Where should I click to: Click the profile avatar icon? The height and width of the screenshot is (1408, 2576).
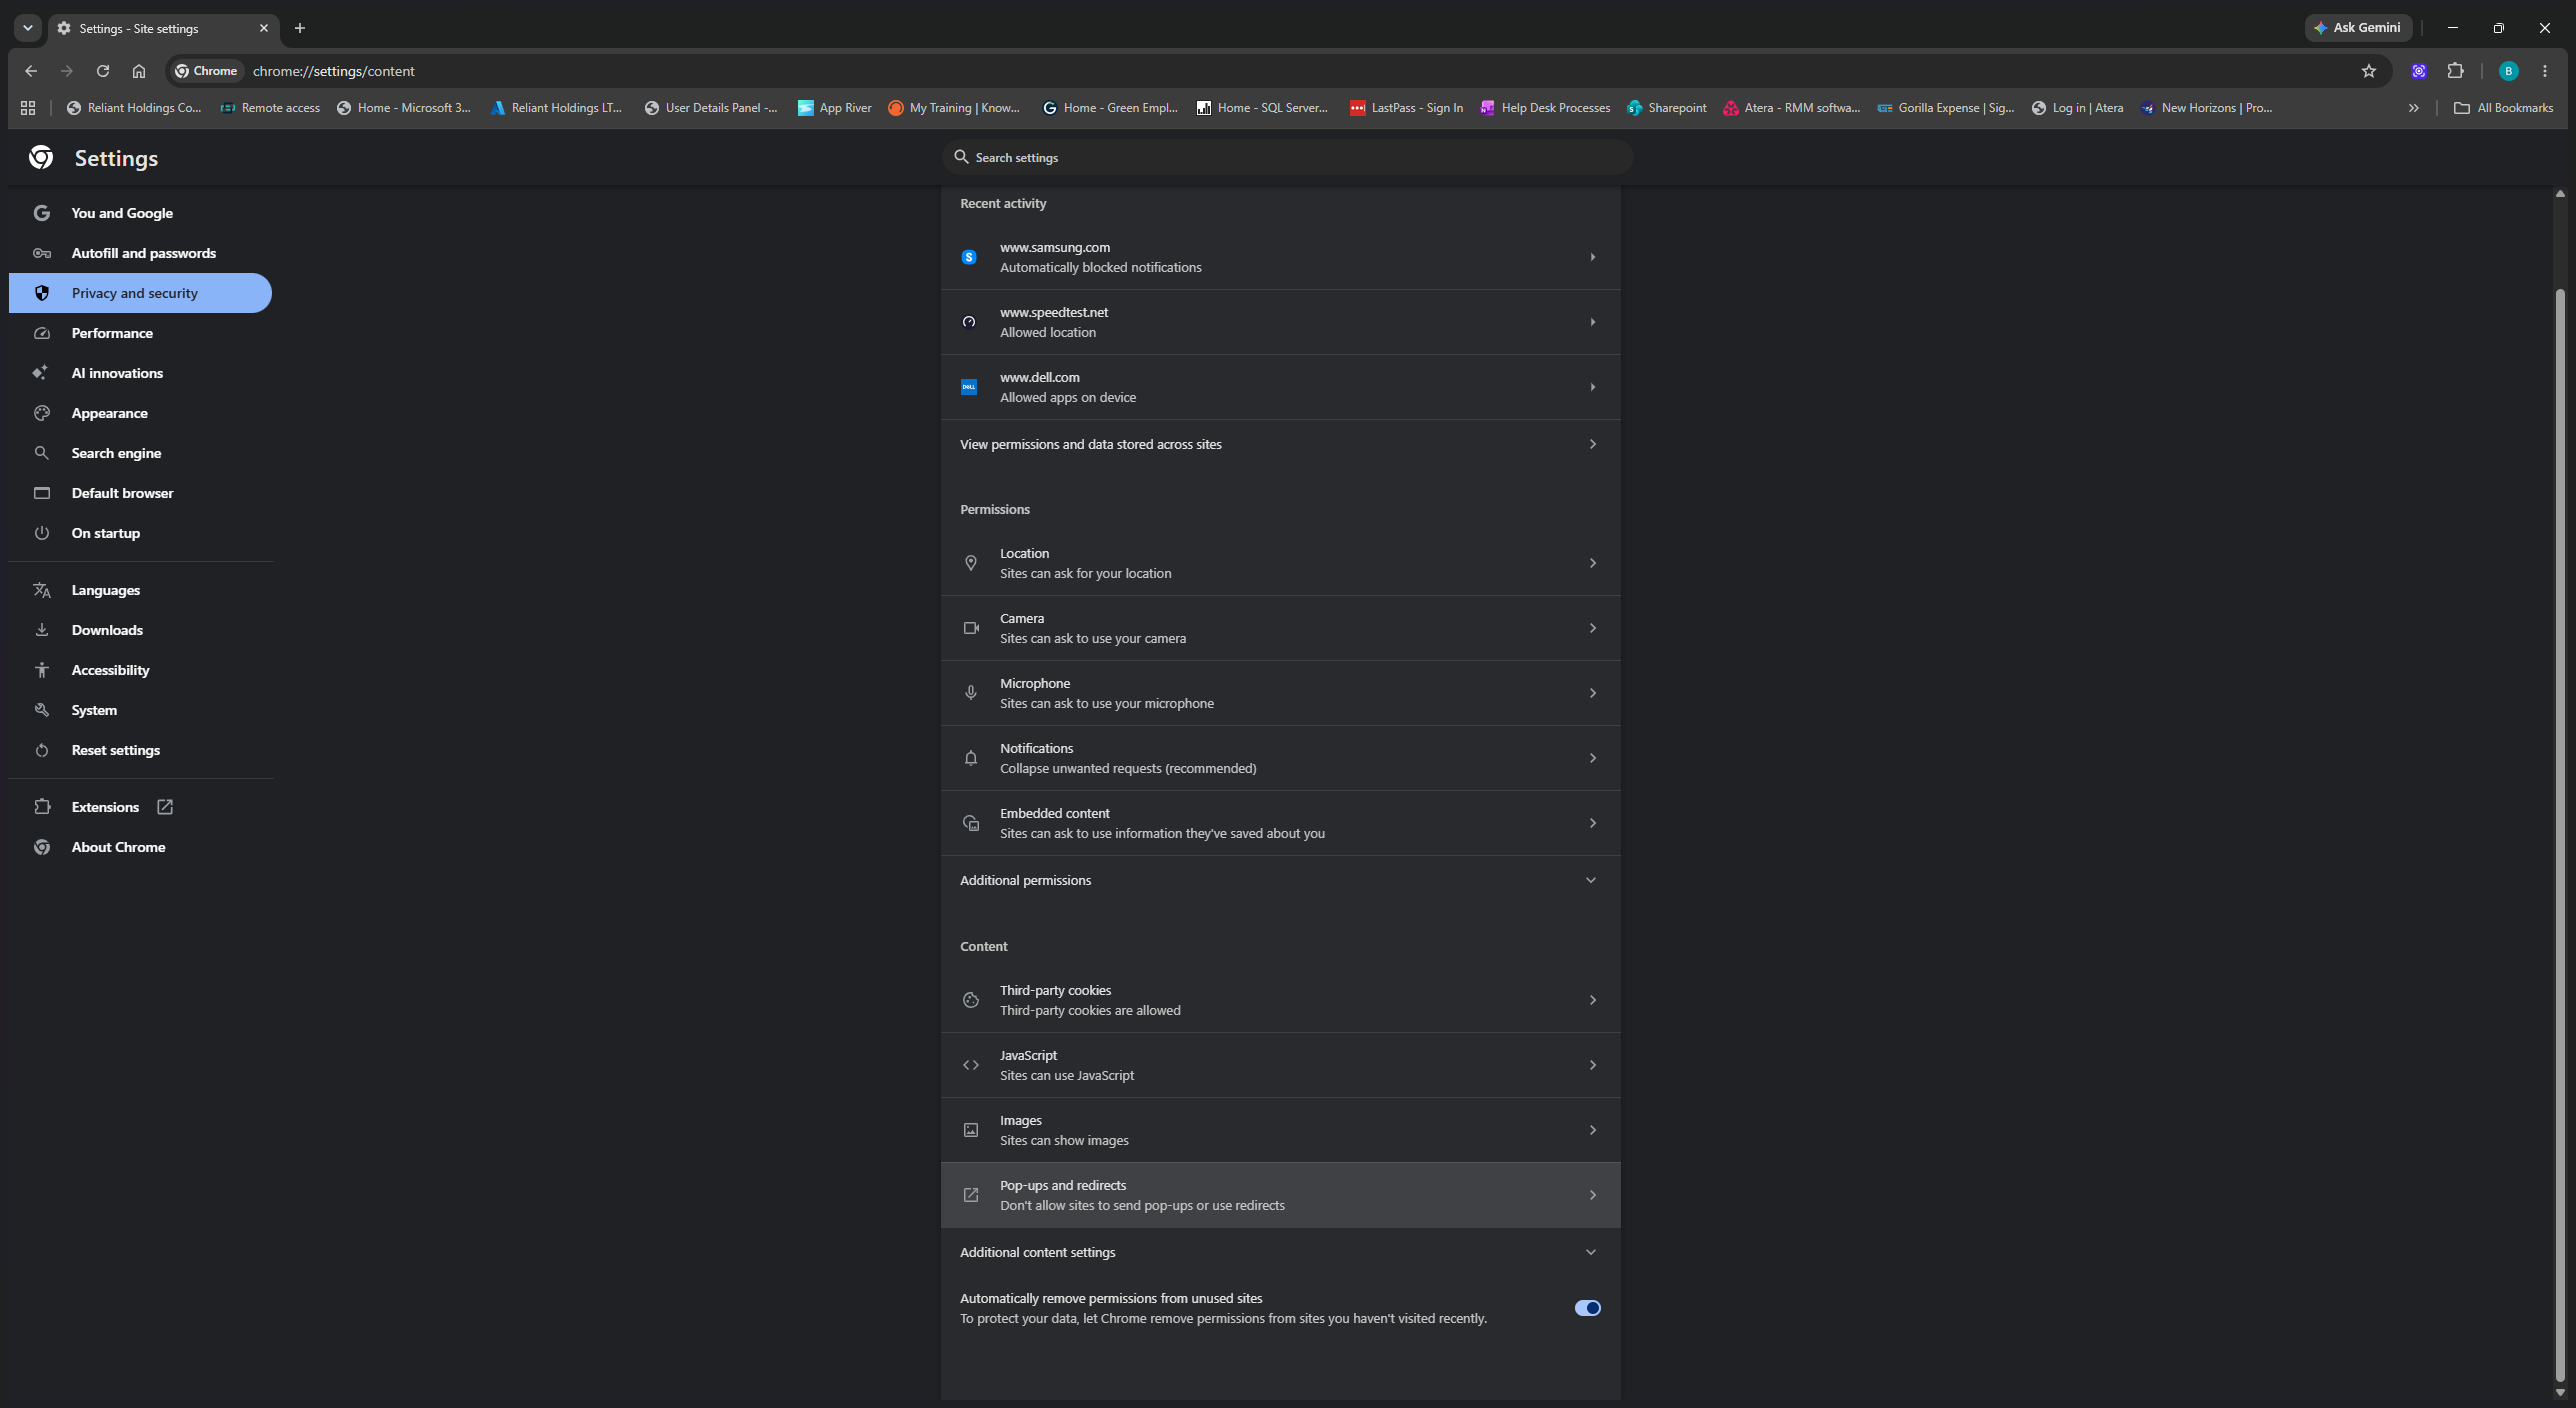point(2508,71)
